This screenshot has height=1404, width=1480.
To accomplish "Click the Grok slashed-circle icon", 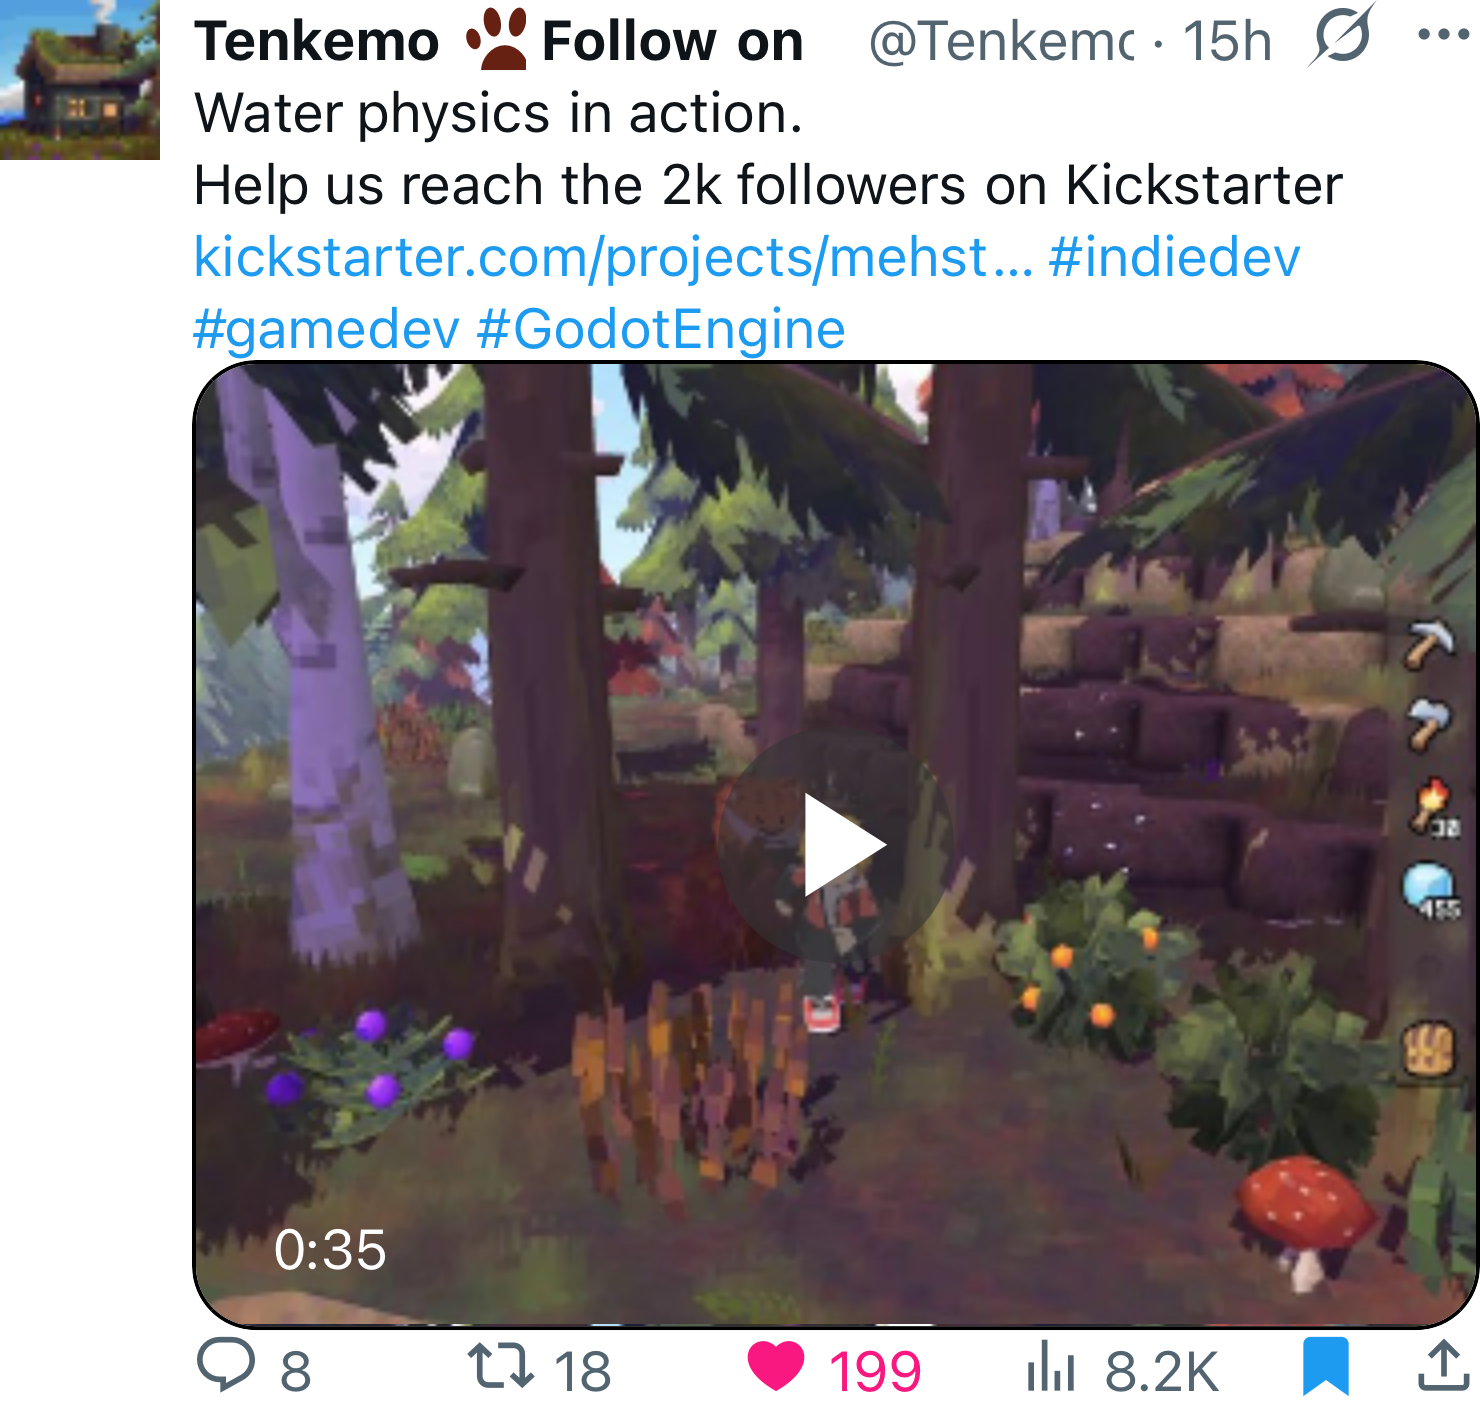I will 1340,37.
